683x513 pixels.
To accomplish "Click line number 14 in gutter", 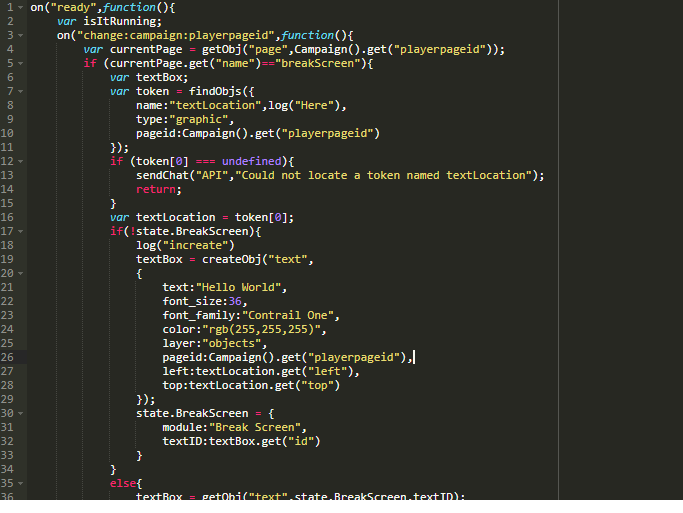I will 7,189.
